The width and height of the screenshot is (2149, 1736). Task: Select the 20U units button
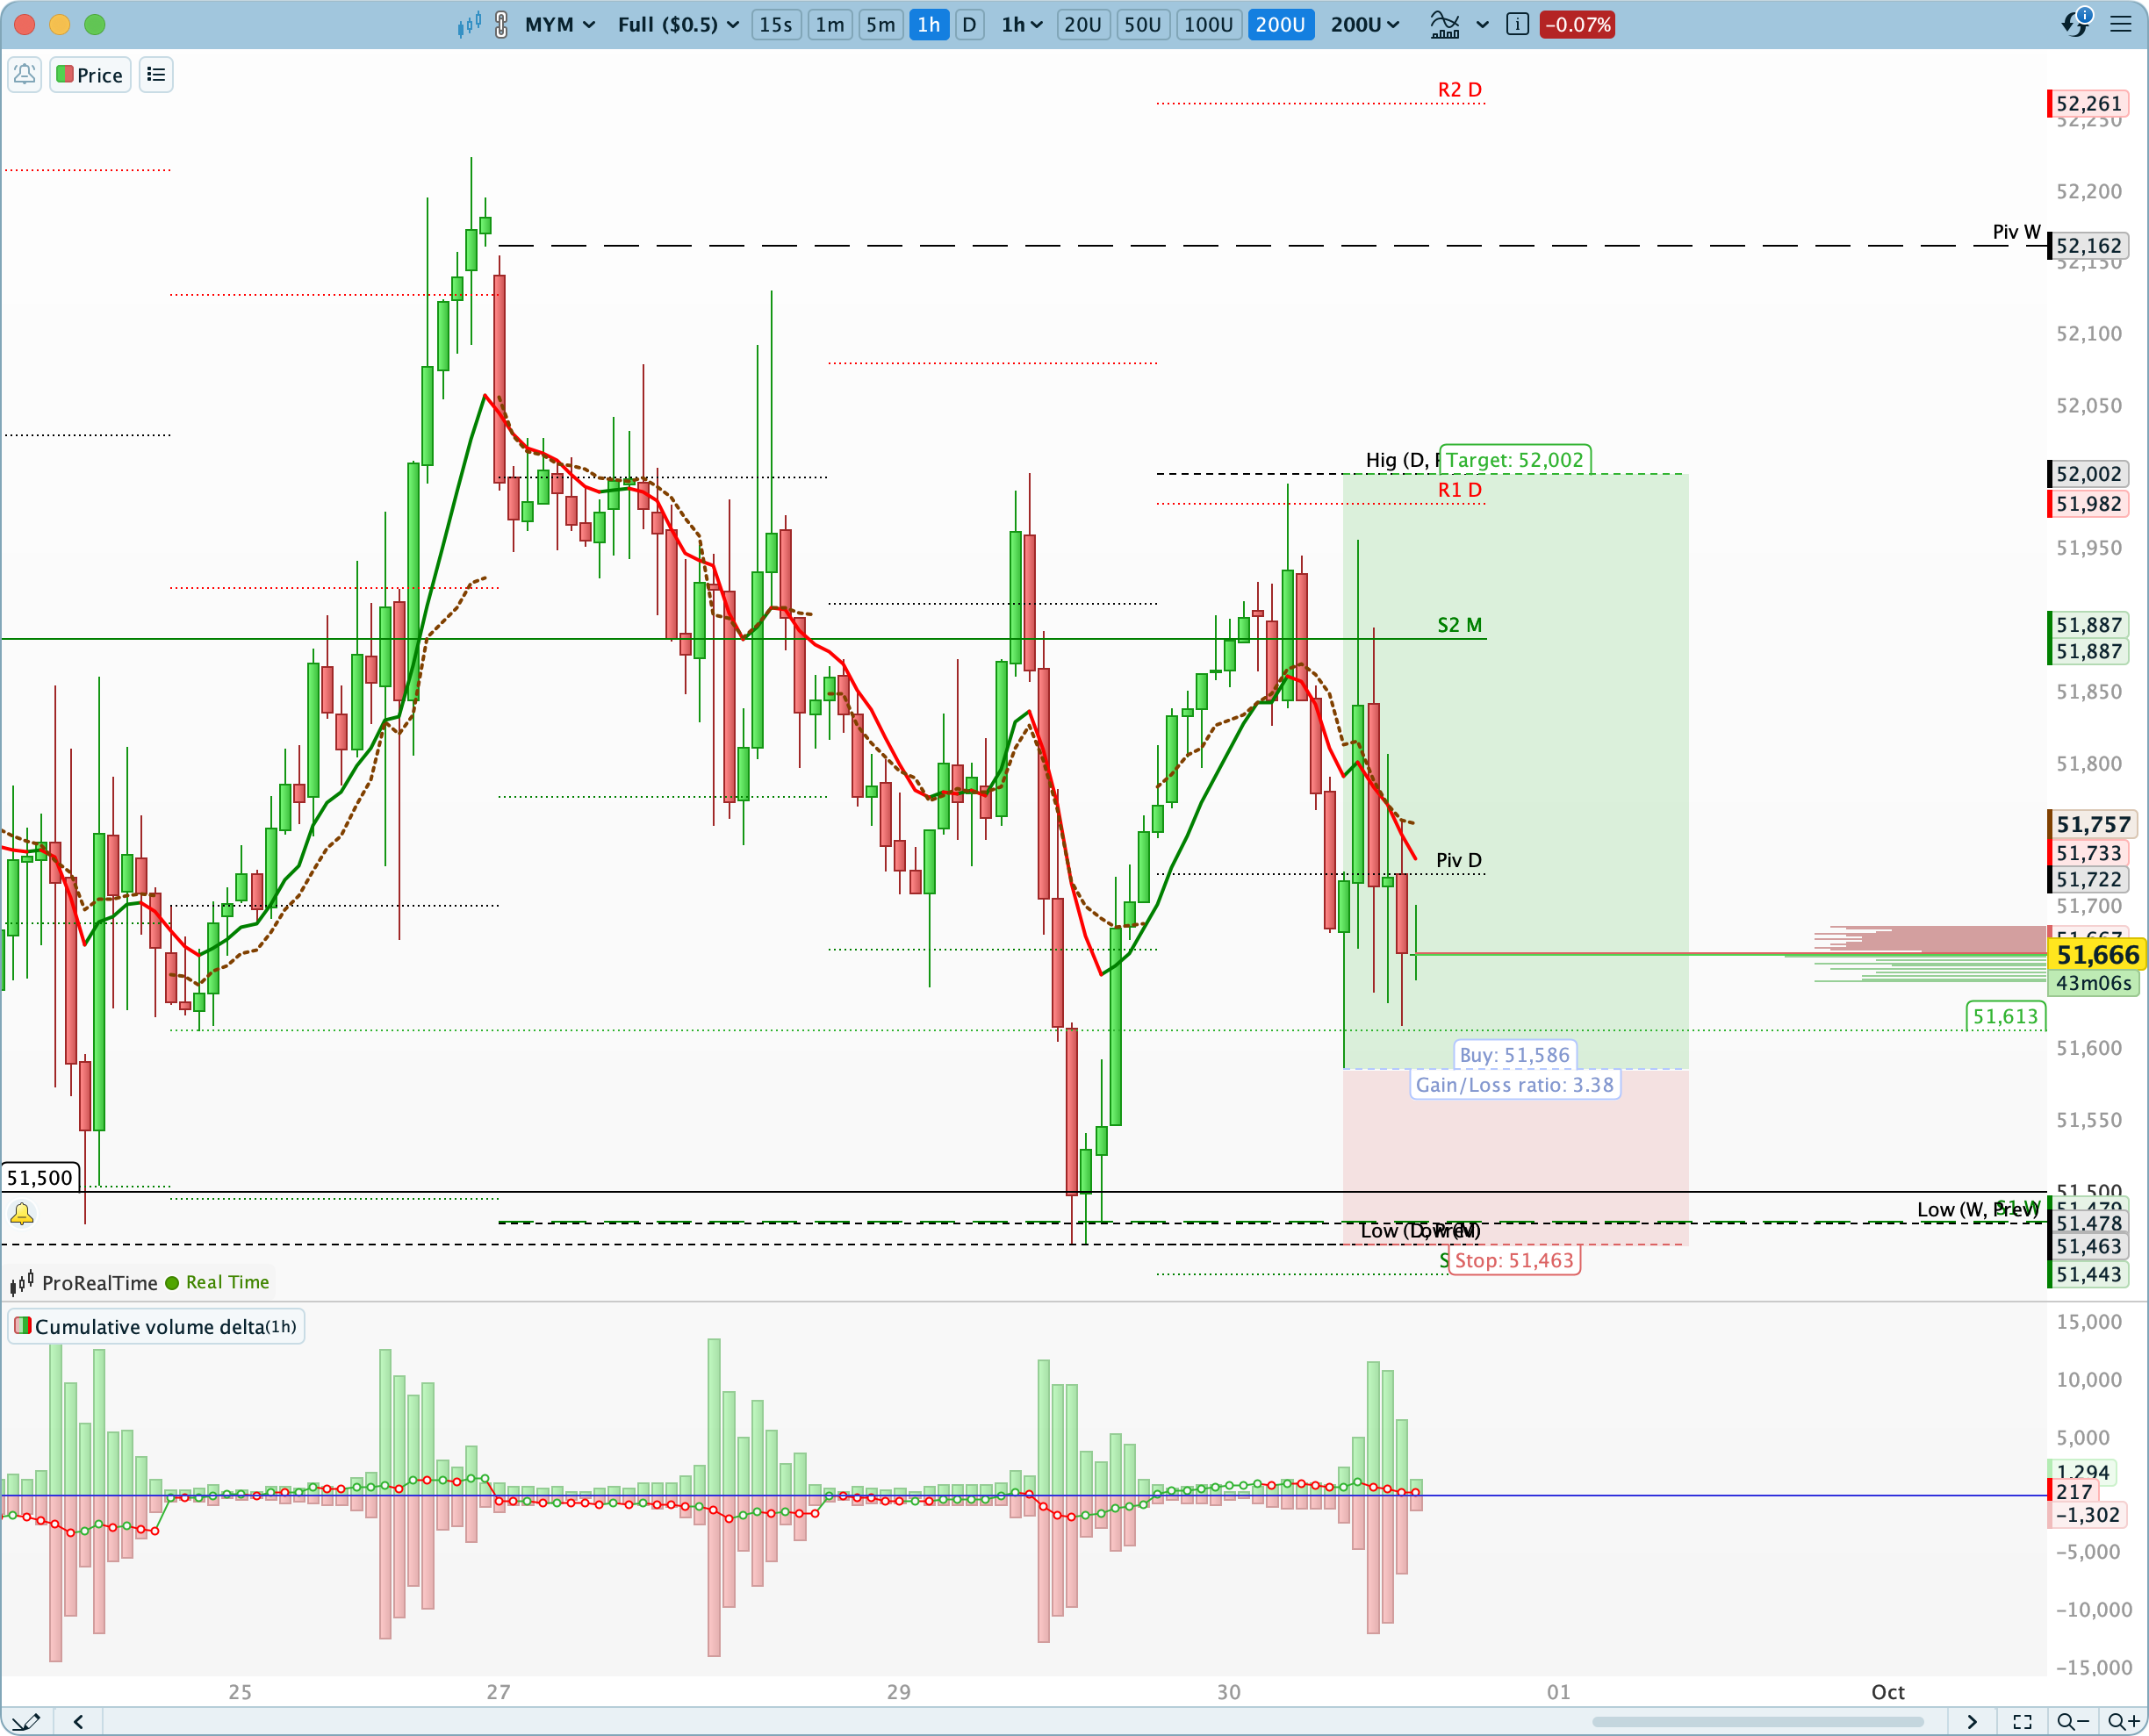pyautogui.click(x=1082, y=24)
